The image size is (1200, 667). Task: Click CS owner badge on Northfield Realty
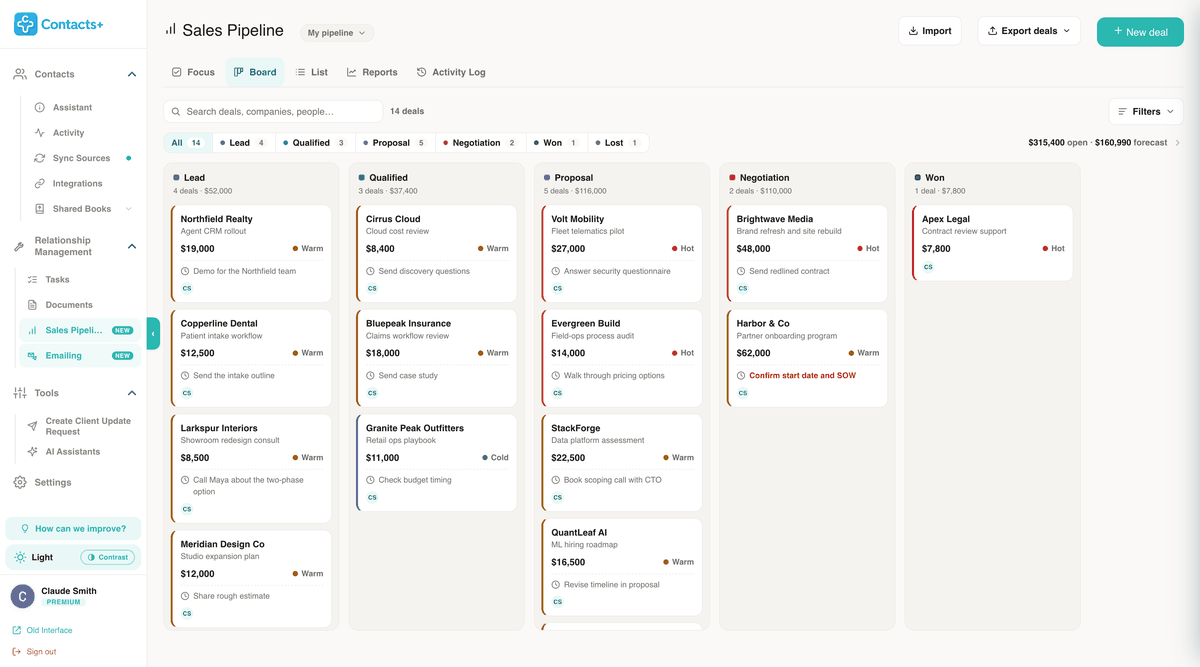coord(187,288)
